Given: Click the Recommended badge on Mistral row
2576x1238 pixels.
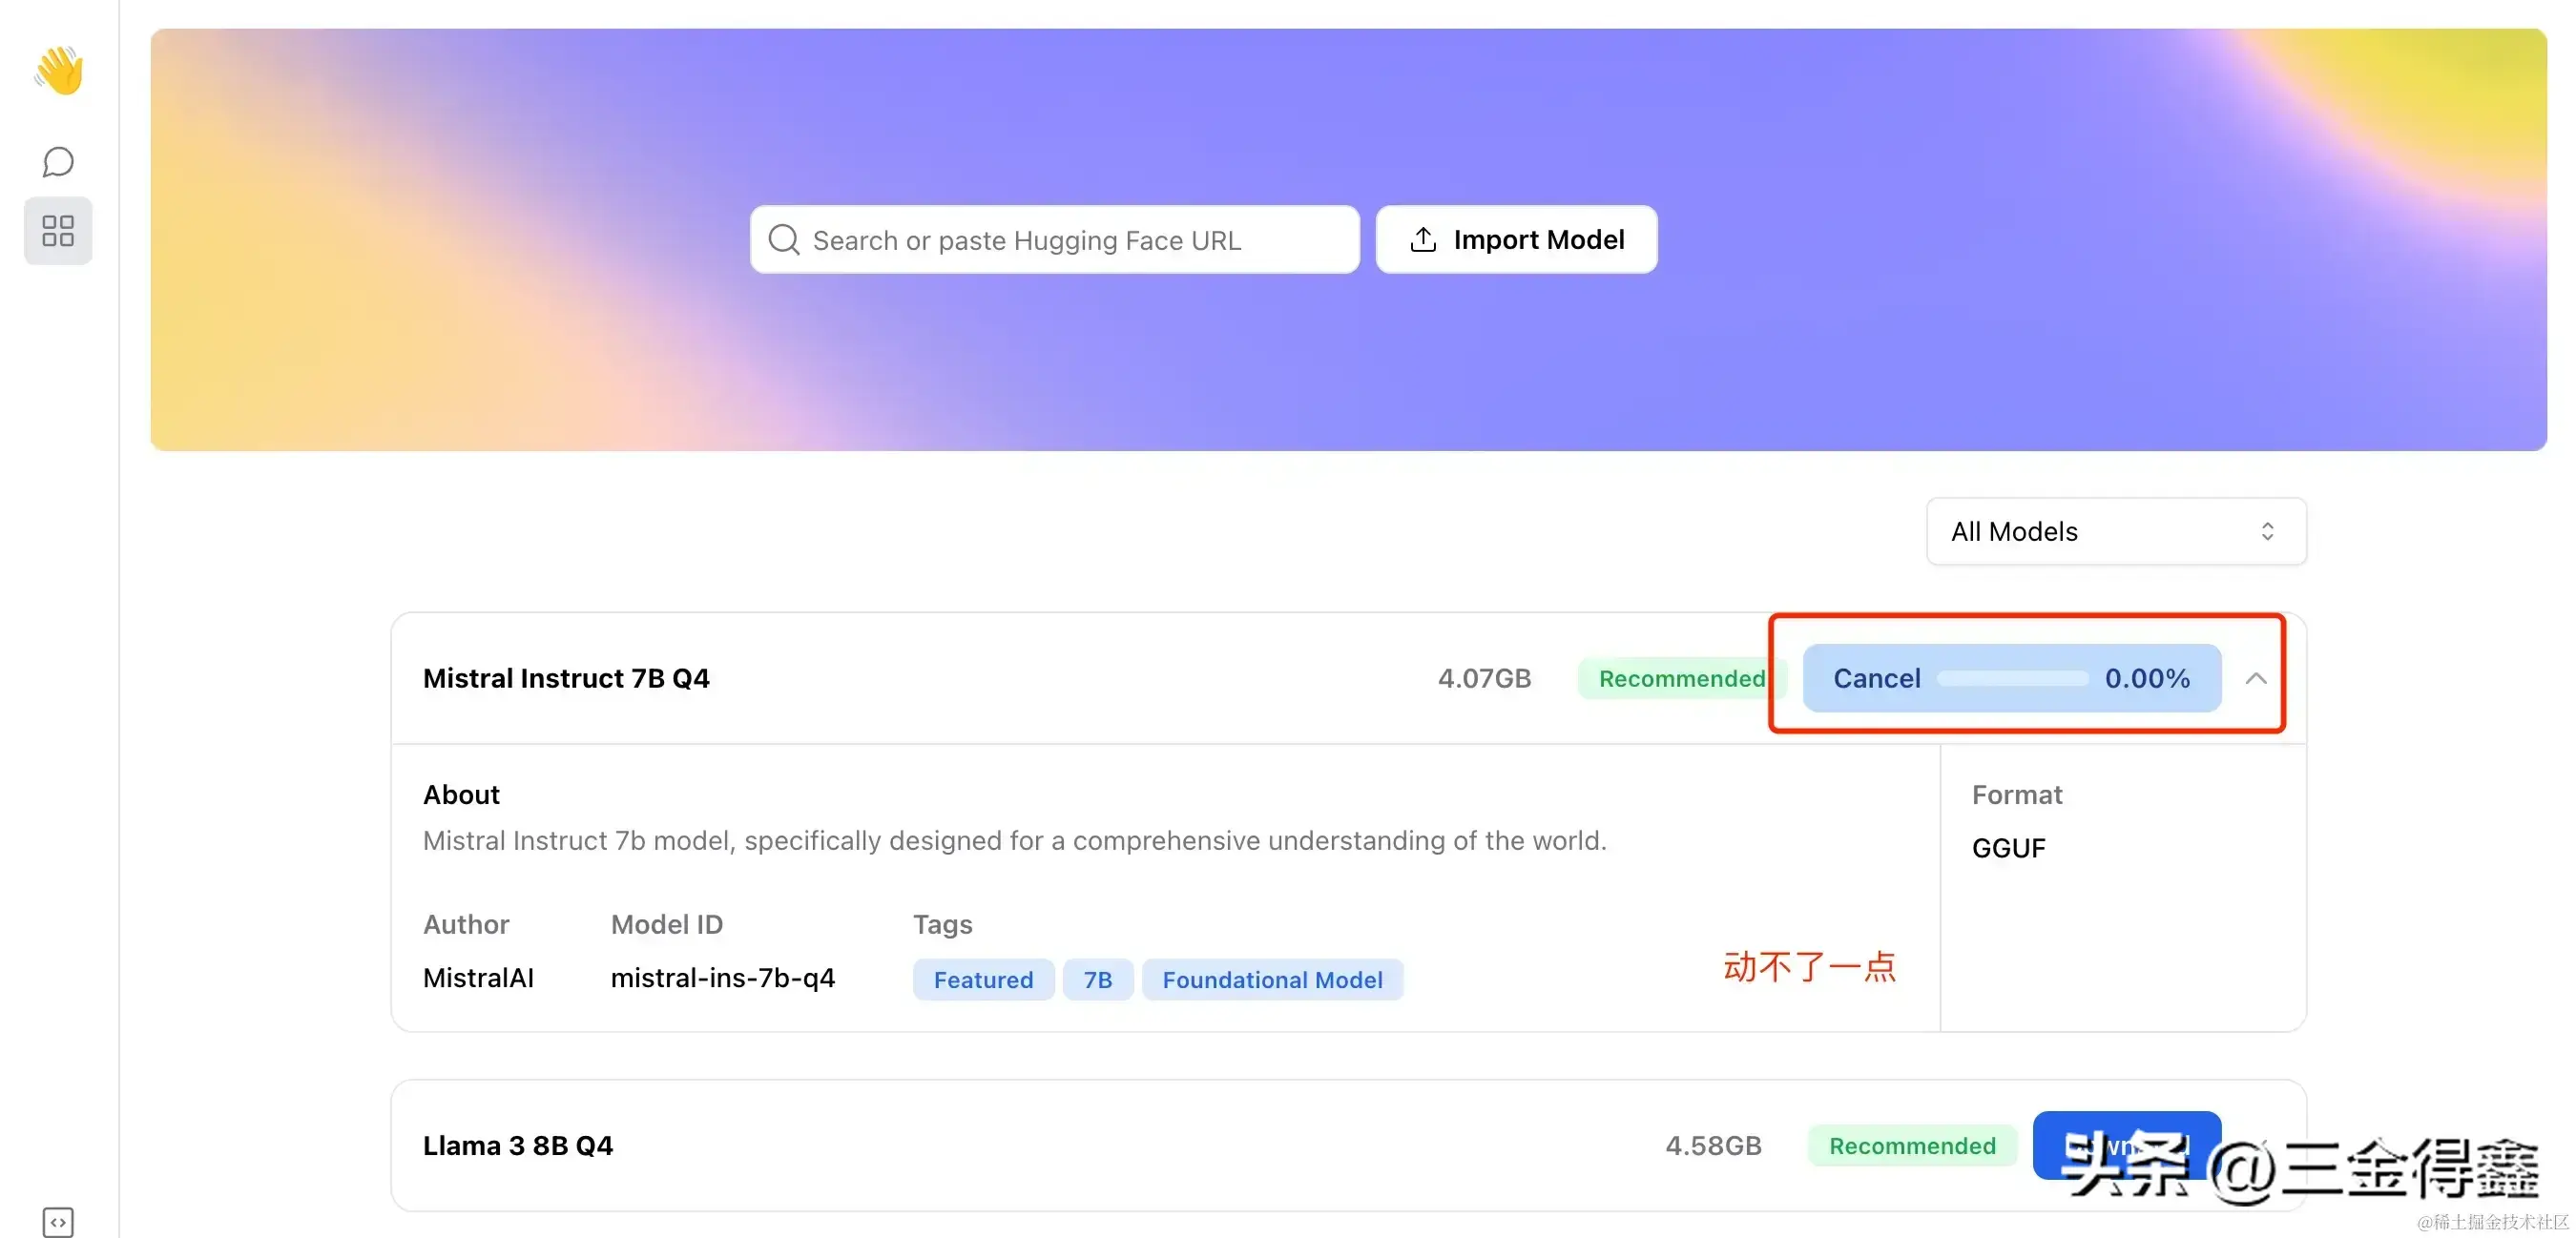Looking at the screenshot, I should pos(1681,679).
